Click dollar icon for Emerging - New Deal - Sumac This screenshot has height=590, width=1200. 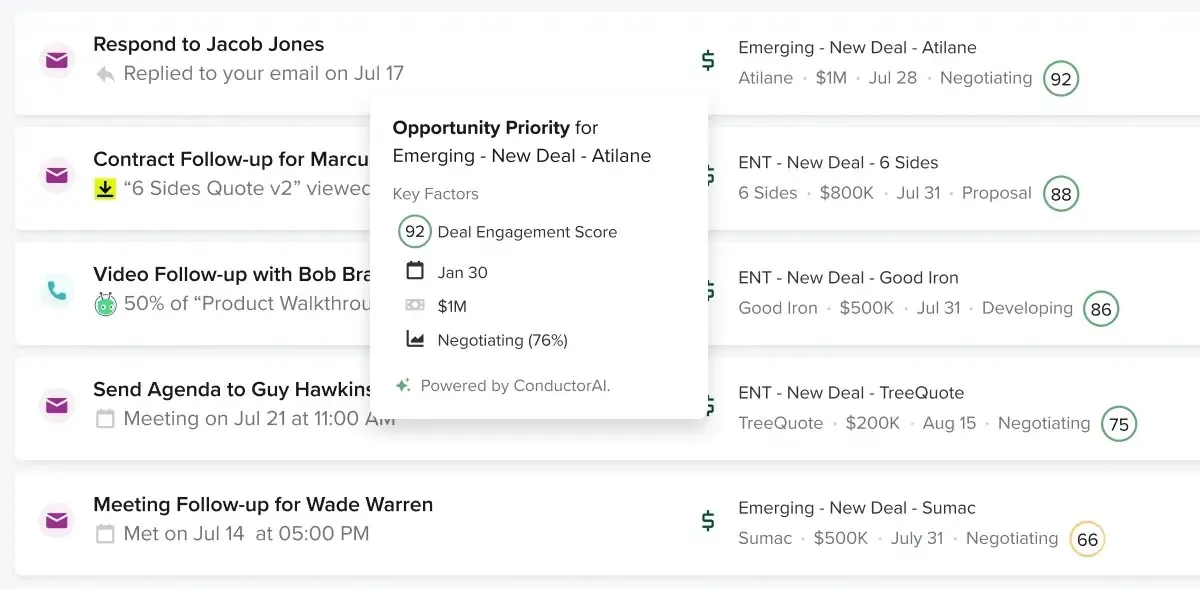(x=708, y=521)
